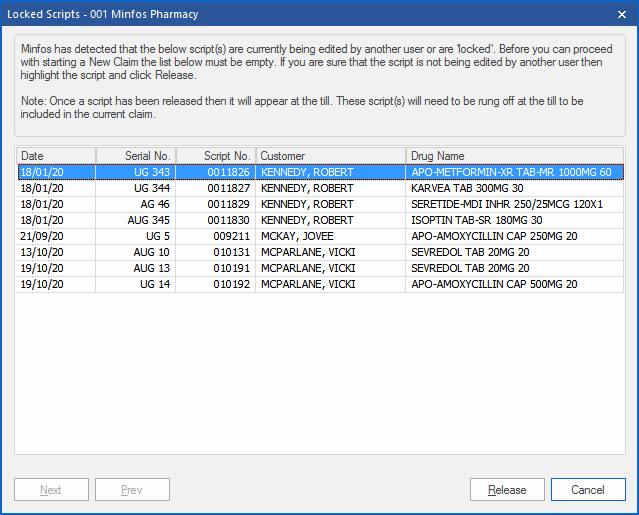Click SEVREDOL drug on 13/10/20 row

tap(470, 252)
